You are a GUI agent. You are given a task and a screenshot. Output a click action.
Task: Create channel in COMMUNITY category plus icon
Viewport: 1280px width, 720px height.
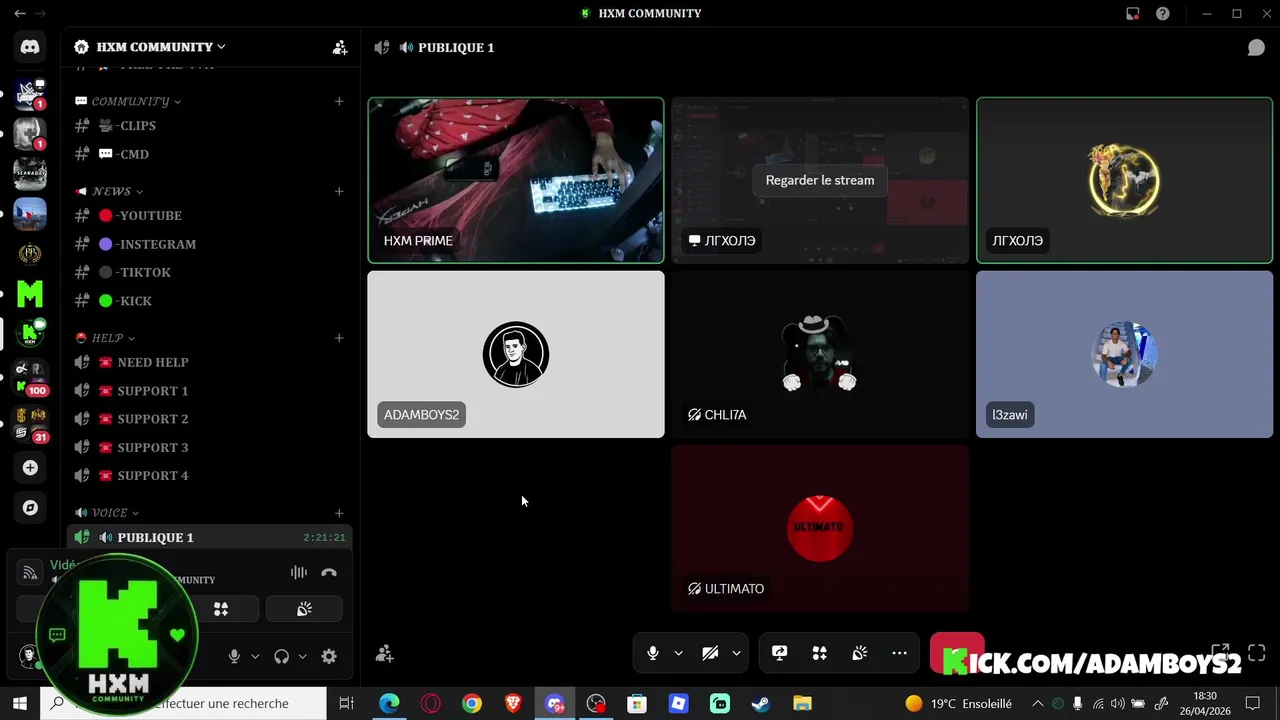point(339,101)
